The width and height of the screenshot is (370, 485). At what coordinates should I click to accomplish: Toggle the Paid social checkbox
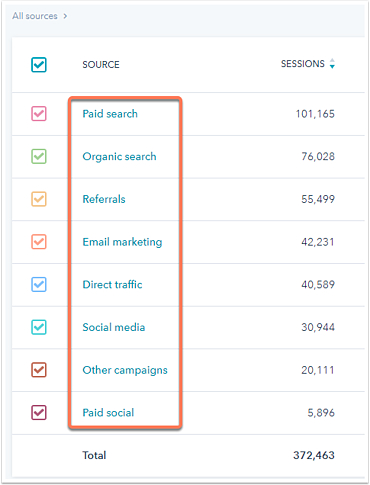39,412
